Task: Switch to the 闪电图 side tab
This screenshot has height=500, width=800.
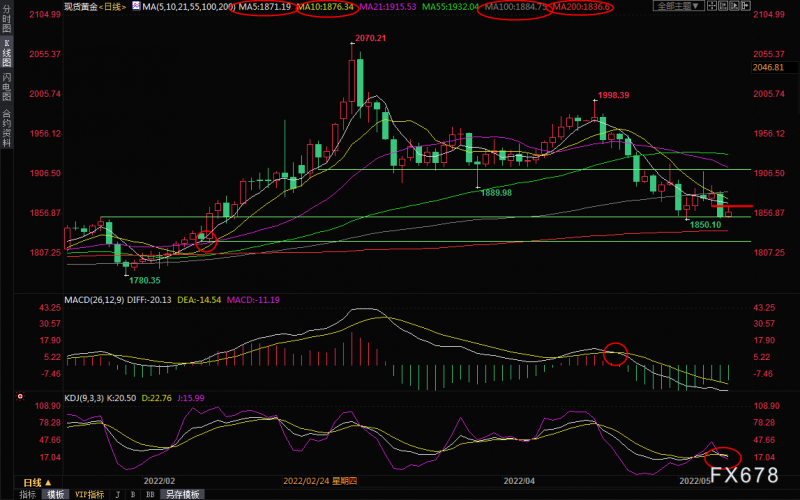Action: pos(7,87)
